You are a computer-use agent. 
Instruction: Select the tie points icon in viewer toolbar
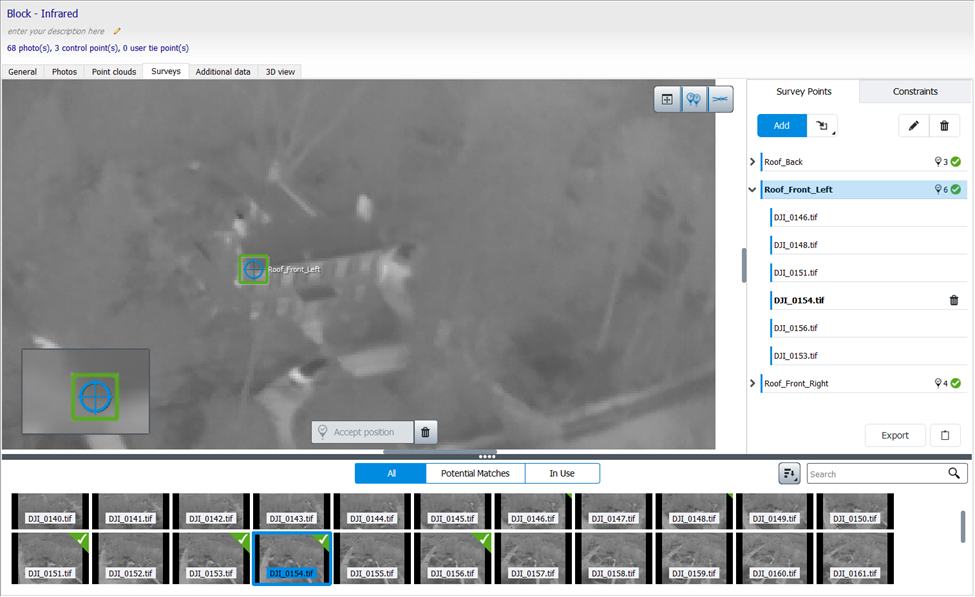coord(721,99)
